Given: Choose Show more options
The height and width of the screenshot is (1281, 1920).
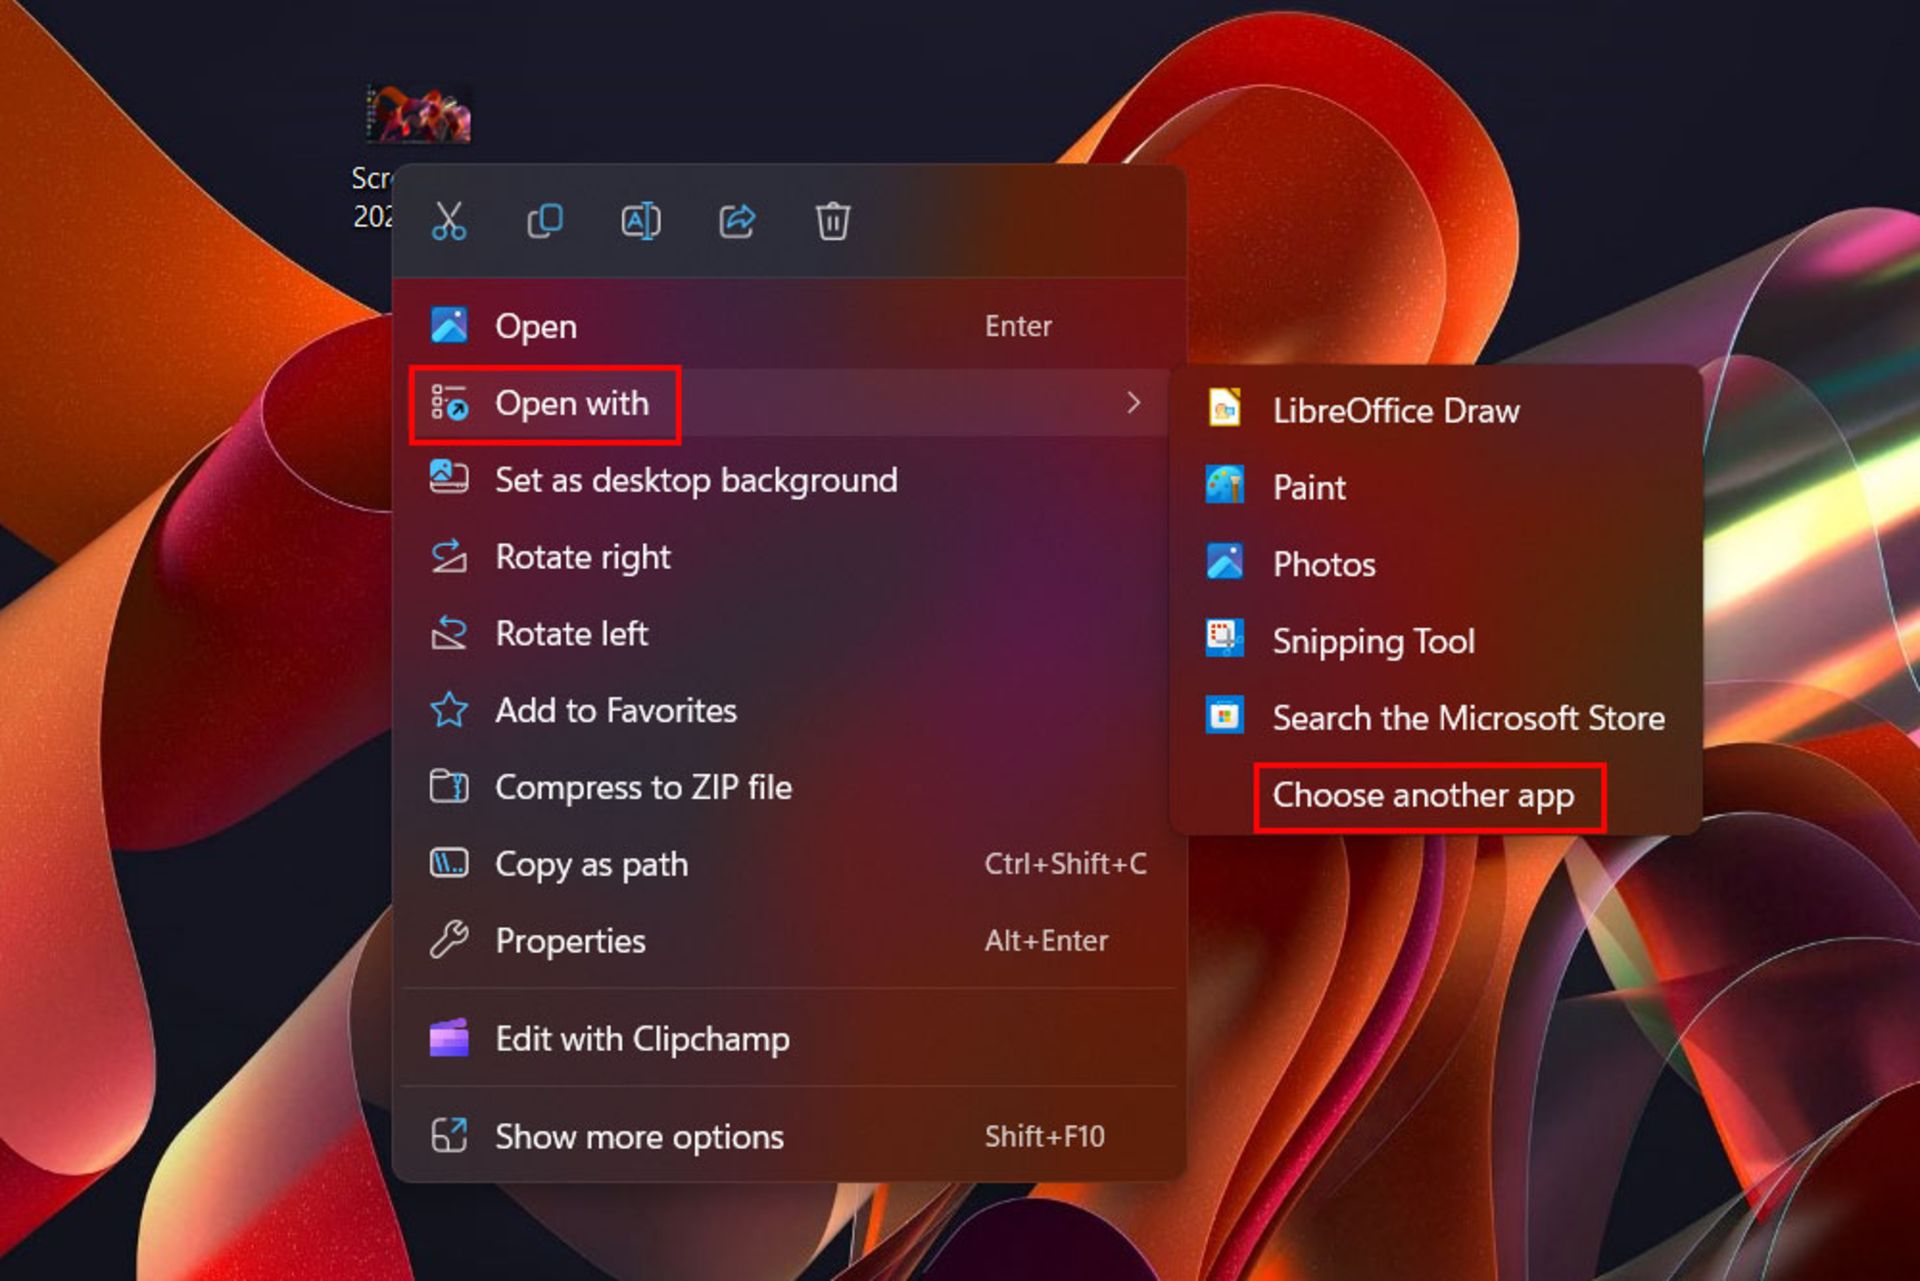Looking at the screenshot, I should [789, 1136].
